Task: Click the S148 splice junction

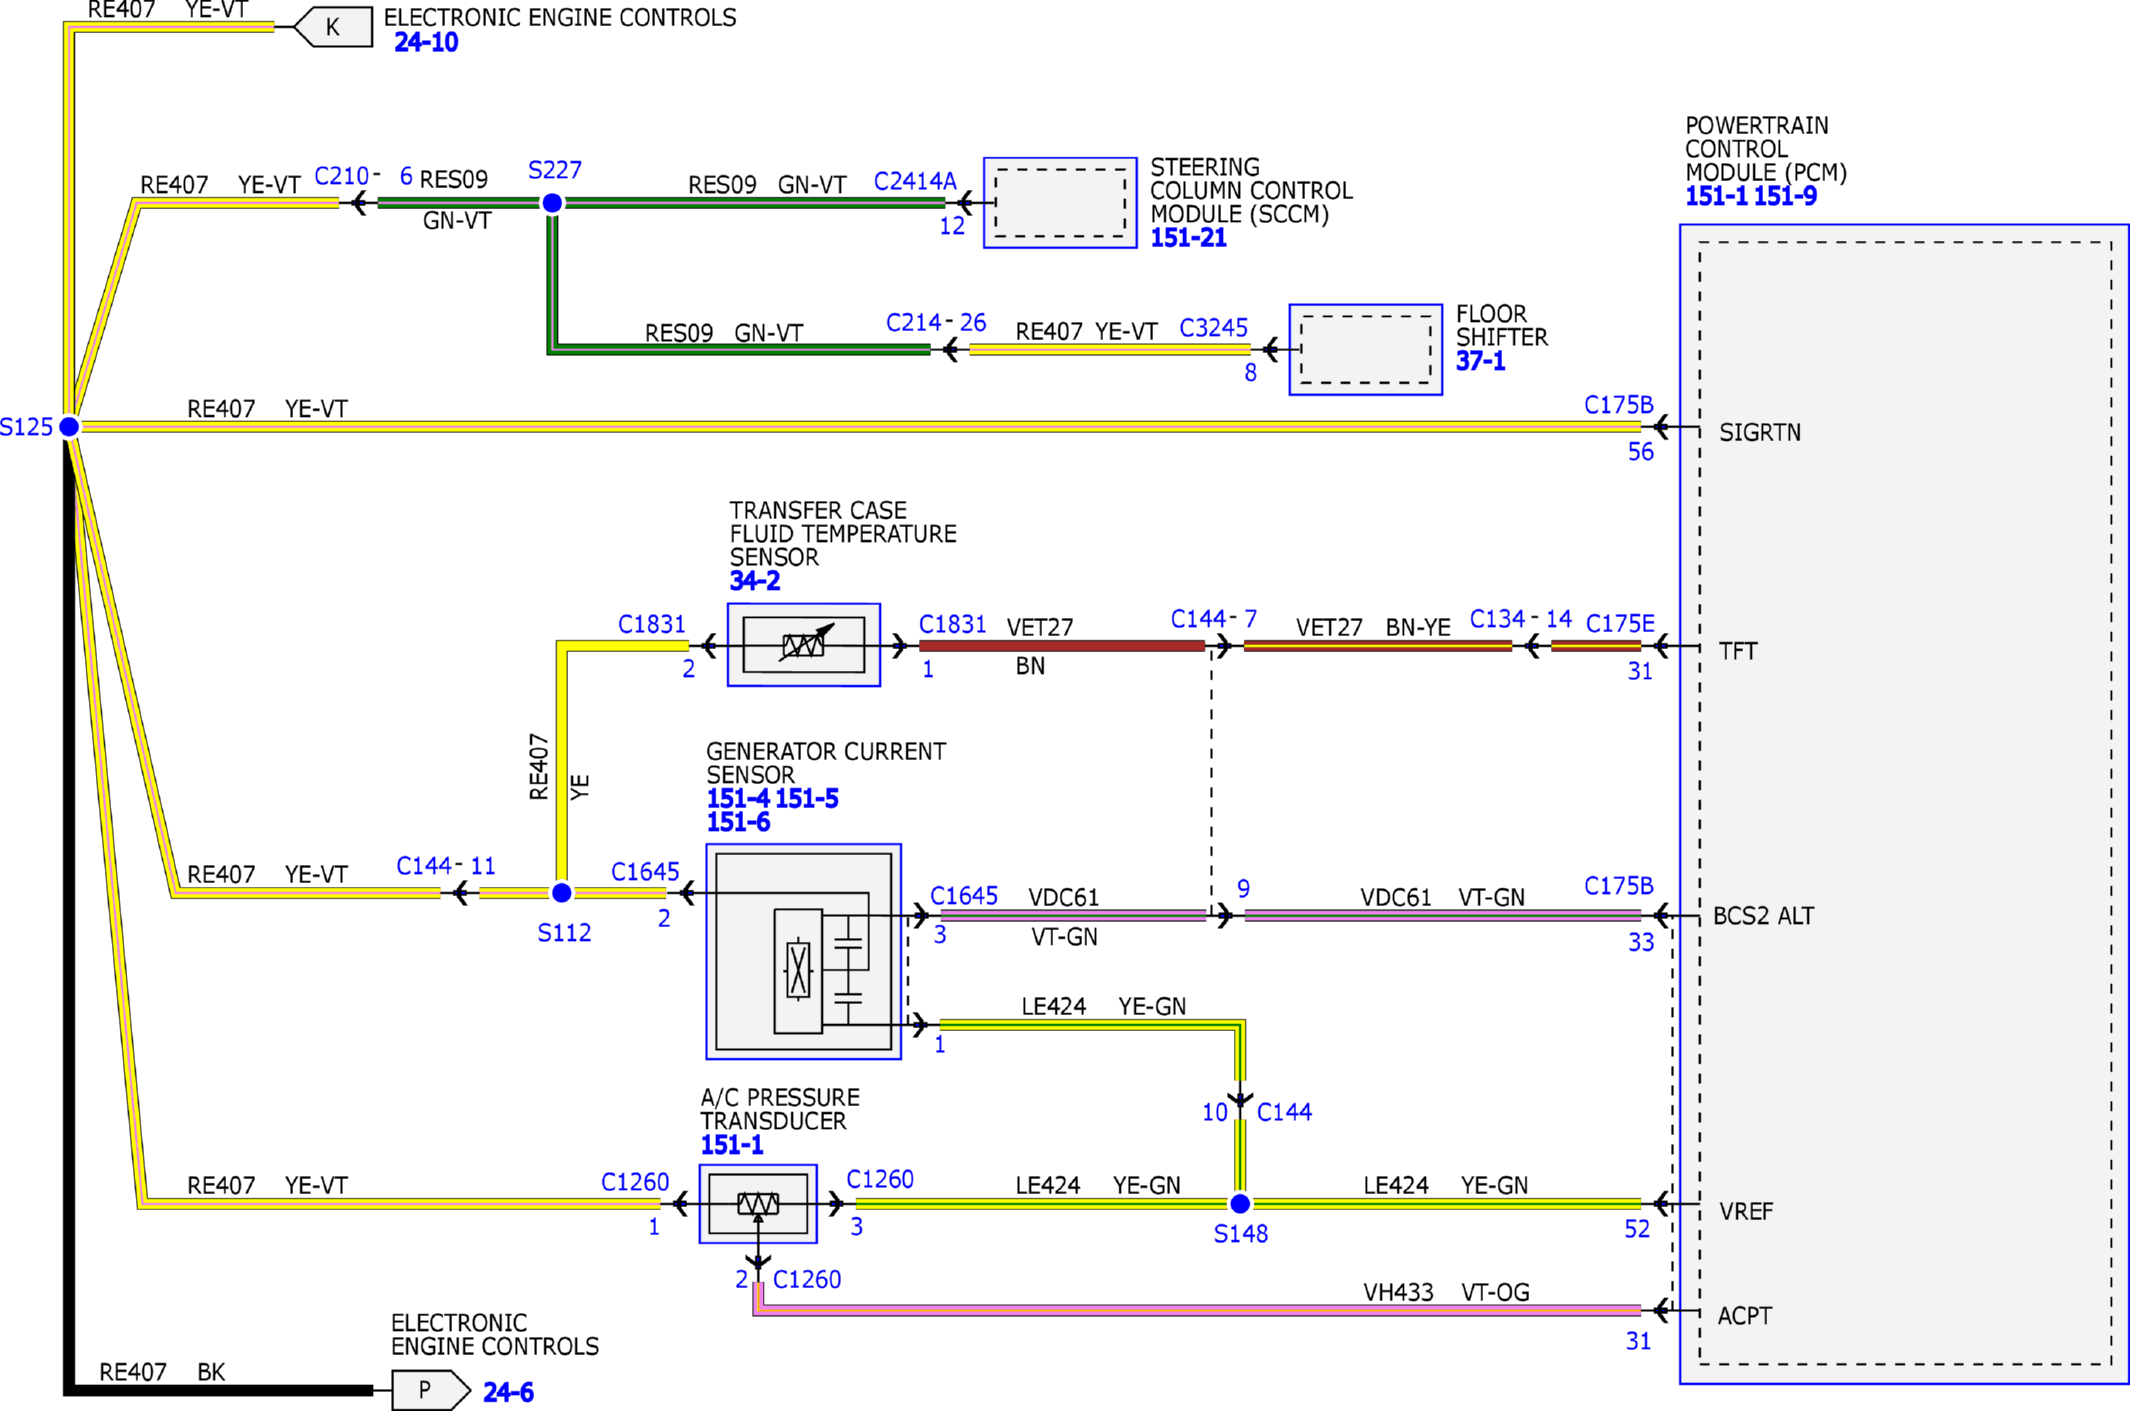Action: [1240, 1203]
